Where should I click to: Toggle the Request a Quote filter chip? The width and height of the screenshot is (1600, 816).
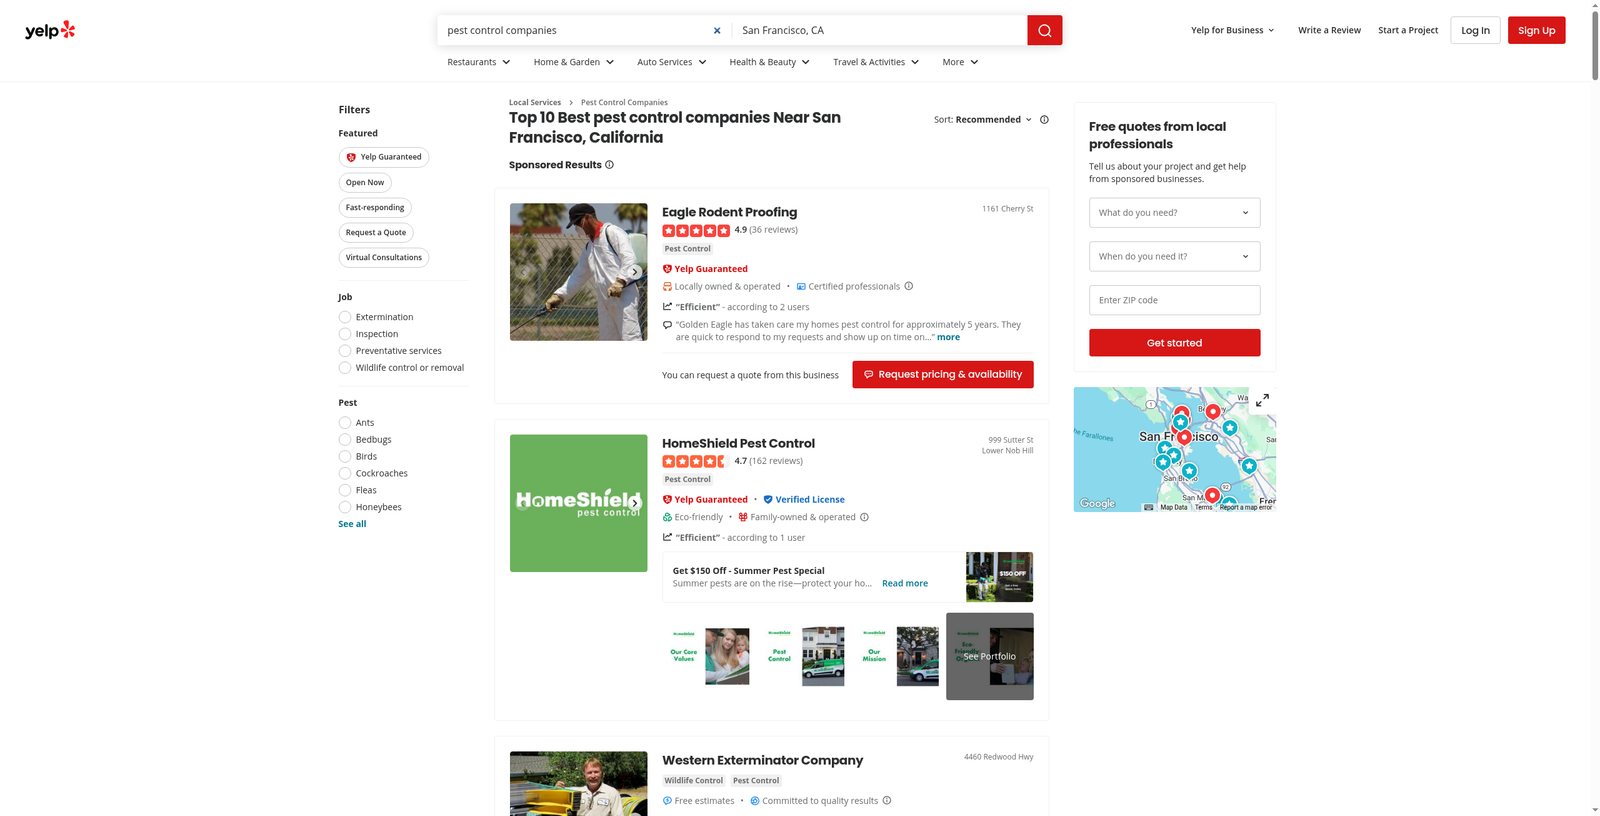pyautogui.click(x=376, y=233)
